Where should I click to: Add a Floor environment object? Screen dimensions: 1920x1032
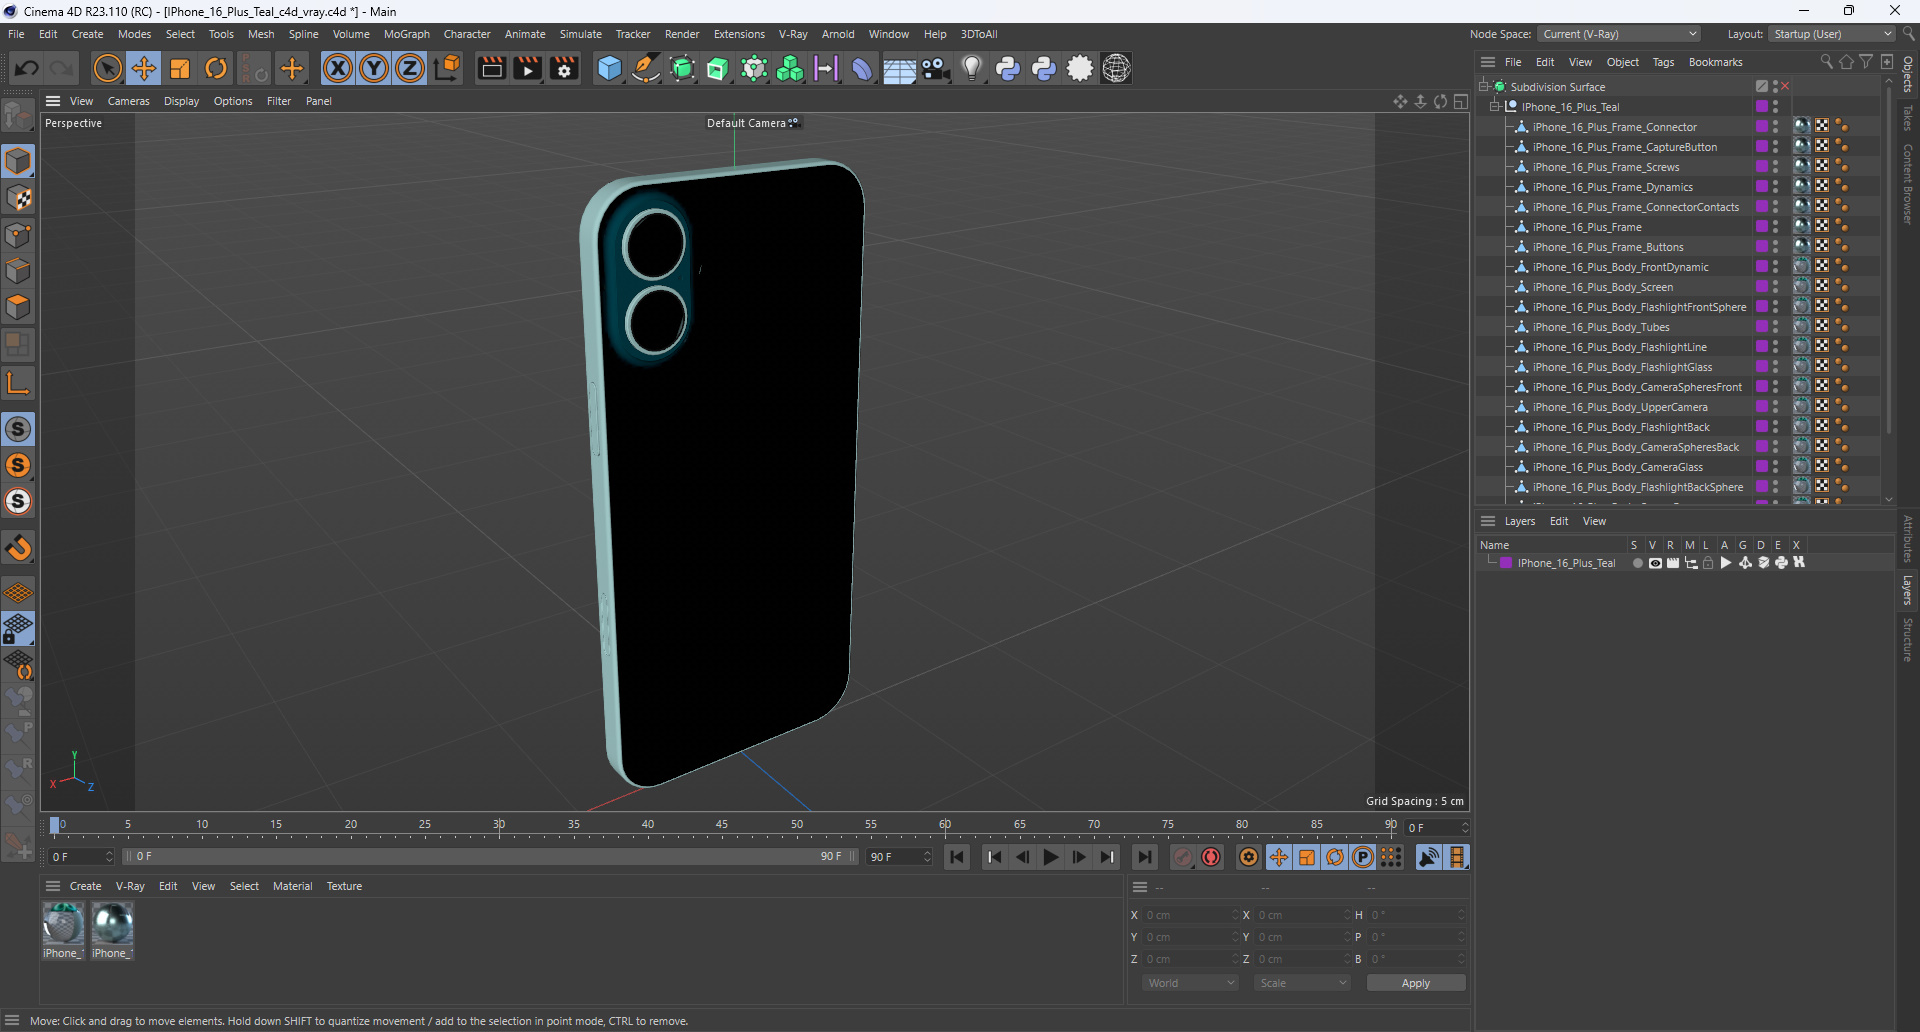click(899, 68)
